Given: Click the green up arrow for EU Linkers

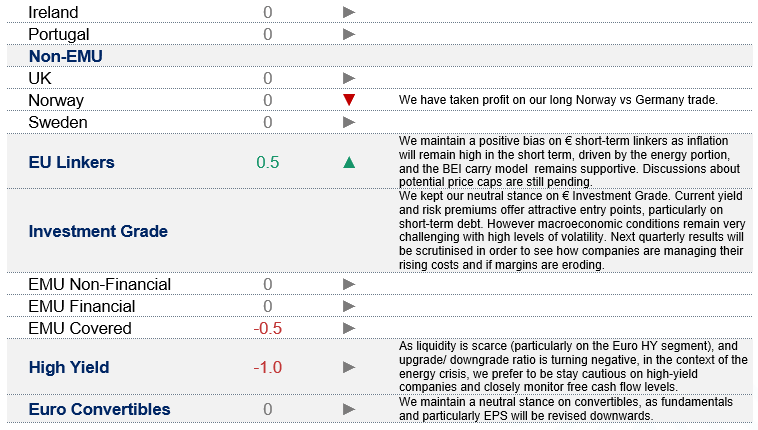Looking at the screenshot, I should [x=349, y=162].
